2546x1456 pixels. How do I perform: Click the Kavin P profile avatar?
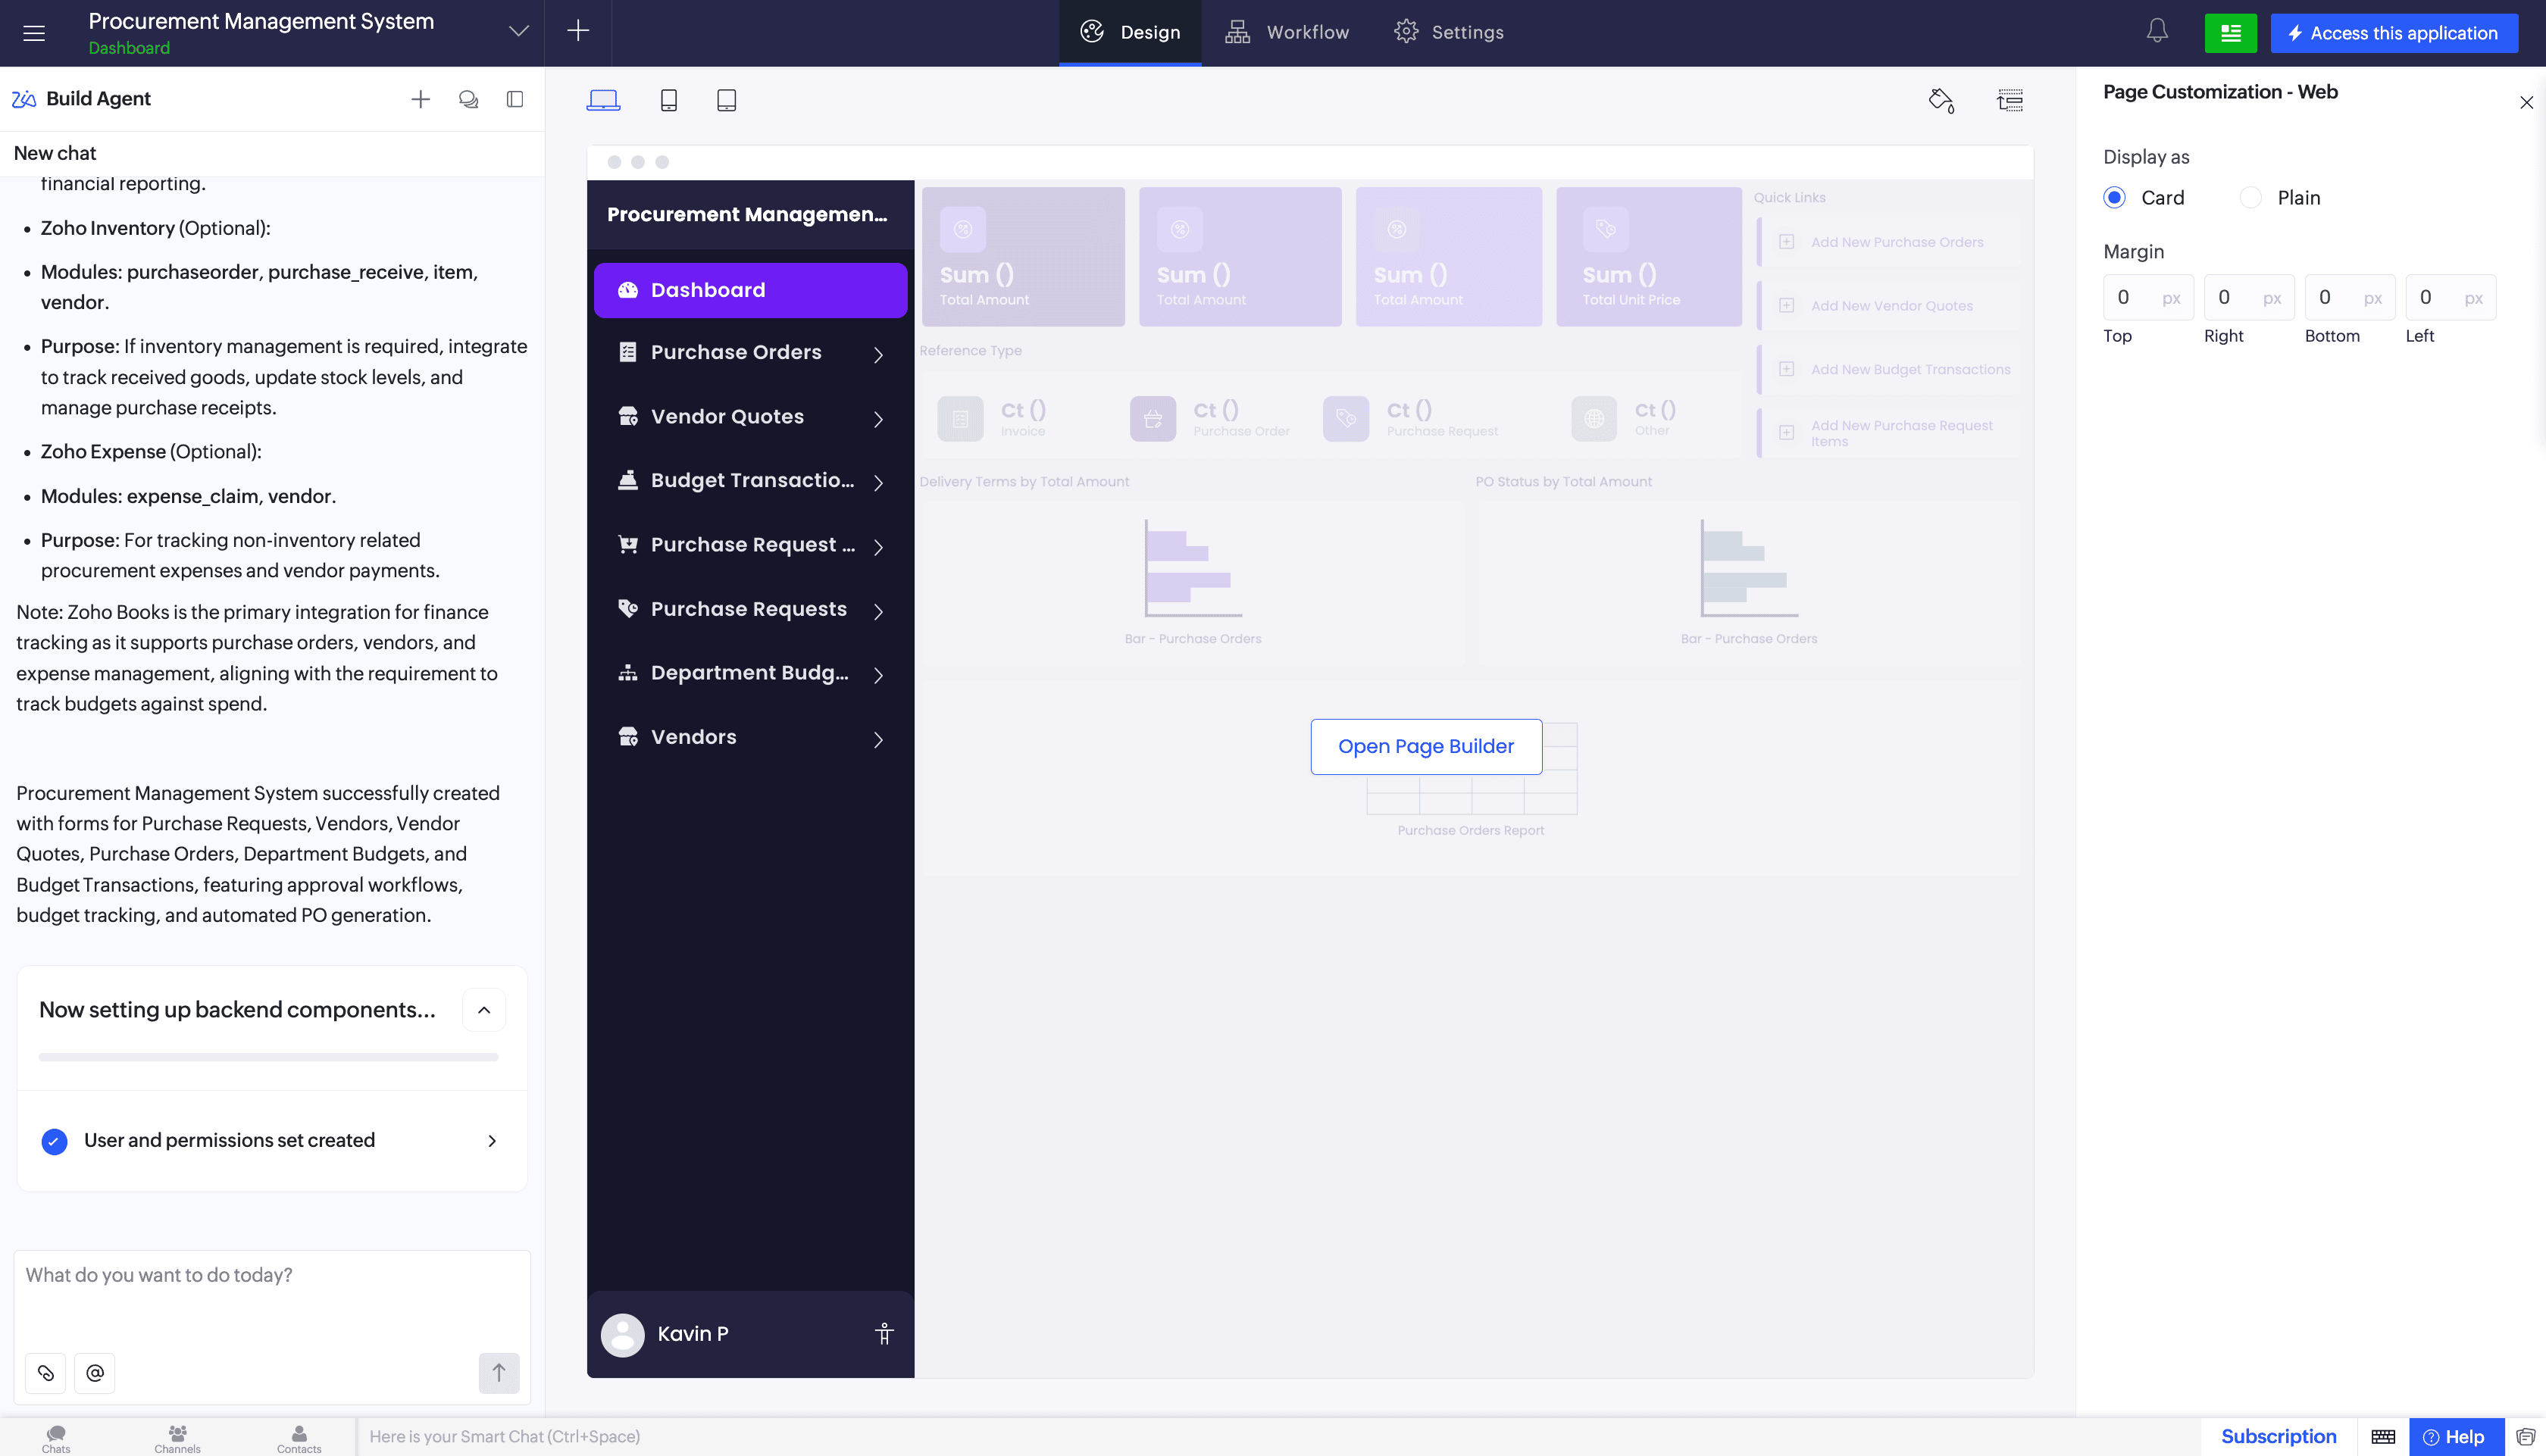tap(622, 1334)
